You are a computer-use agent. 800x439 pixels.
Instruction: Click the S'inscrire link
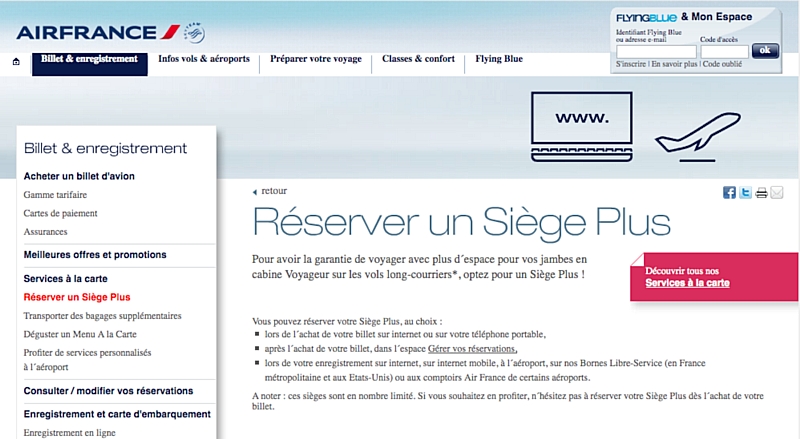tap(631, 64)
